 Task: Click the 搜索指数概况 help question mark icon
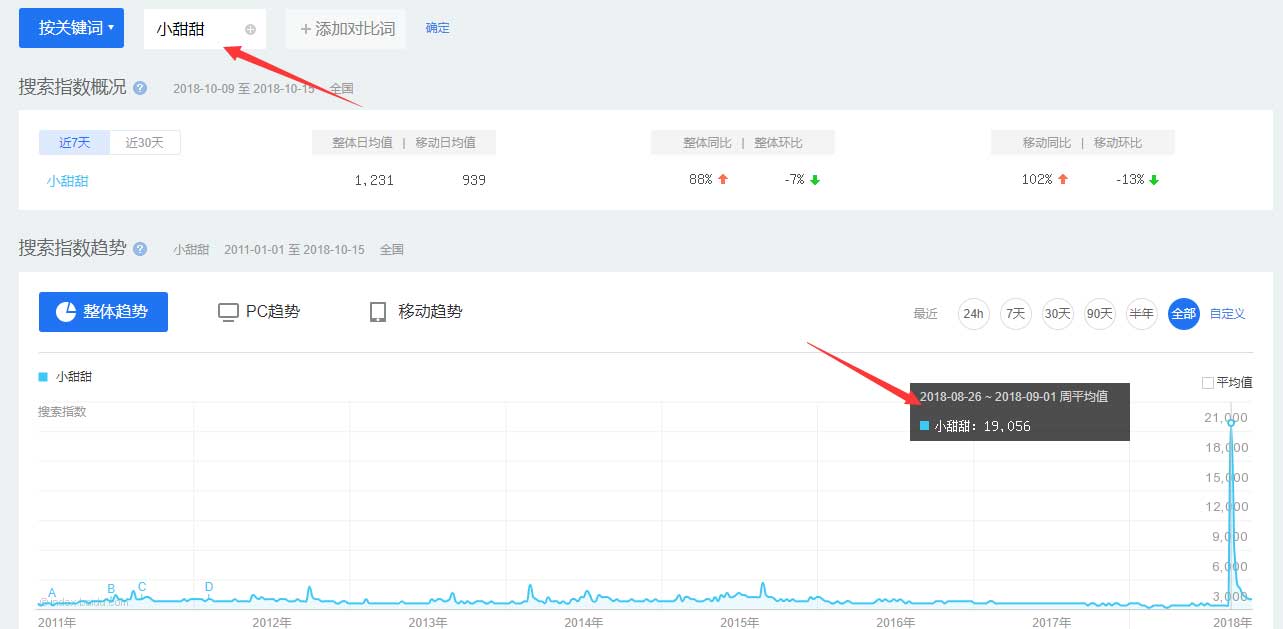click(x=139, y=88)
